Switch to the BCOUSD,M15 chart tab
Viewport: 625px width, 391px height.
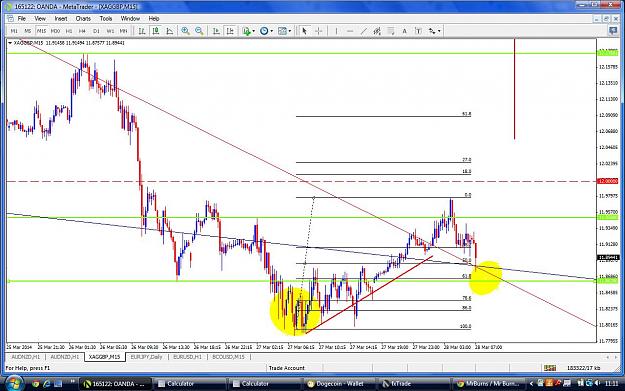(x=228, y=357)
